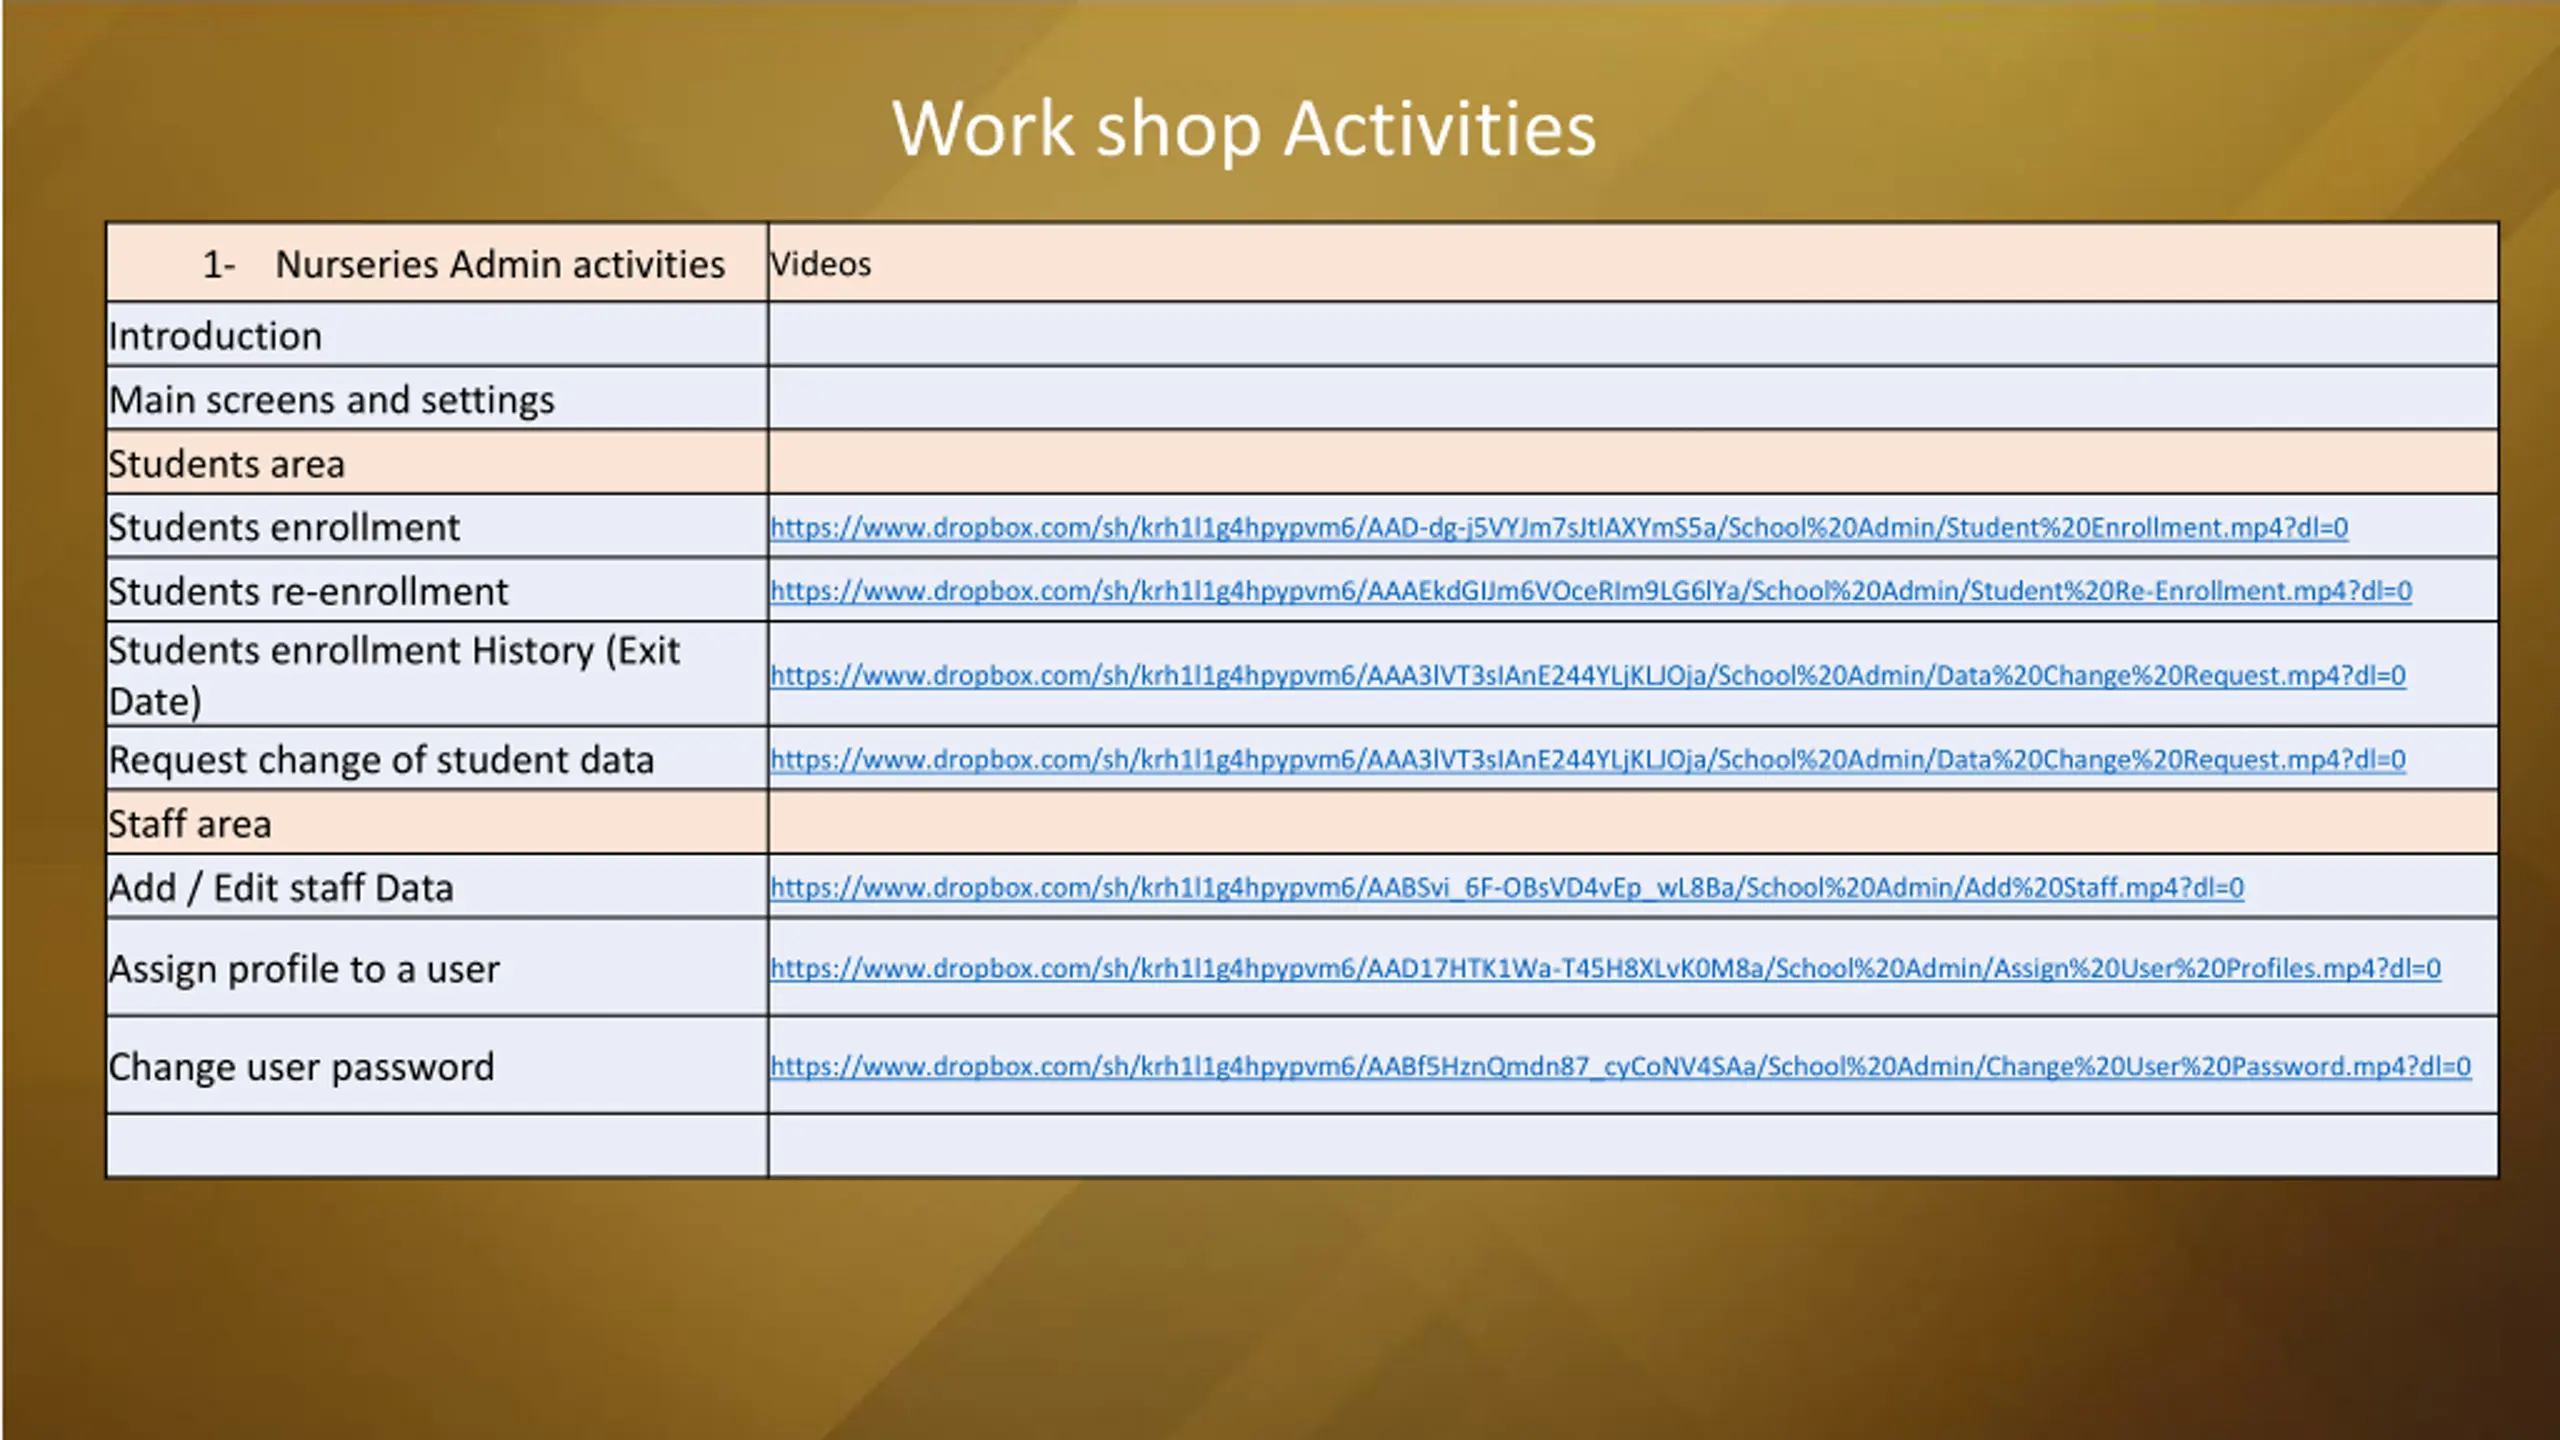
Task: Click the Videos column header cell
Action: [821, 264]
